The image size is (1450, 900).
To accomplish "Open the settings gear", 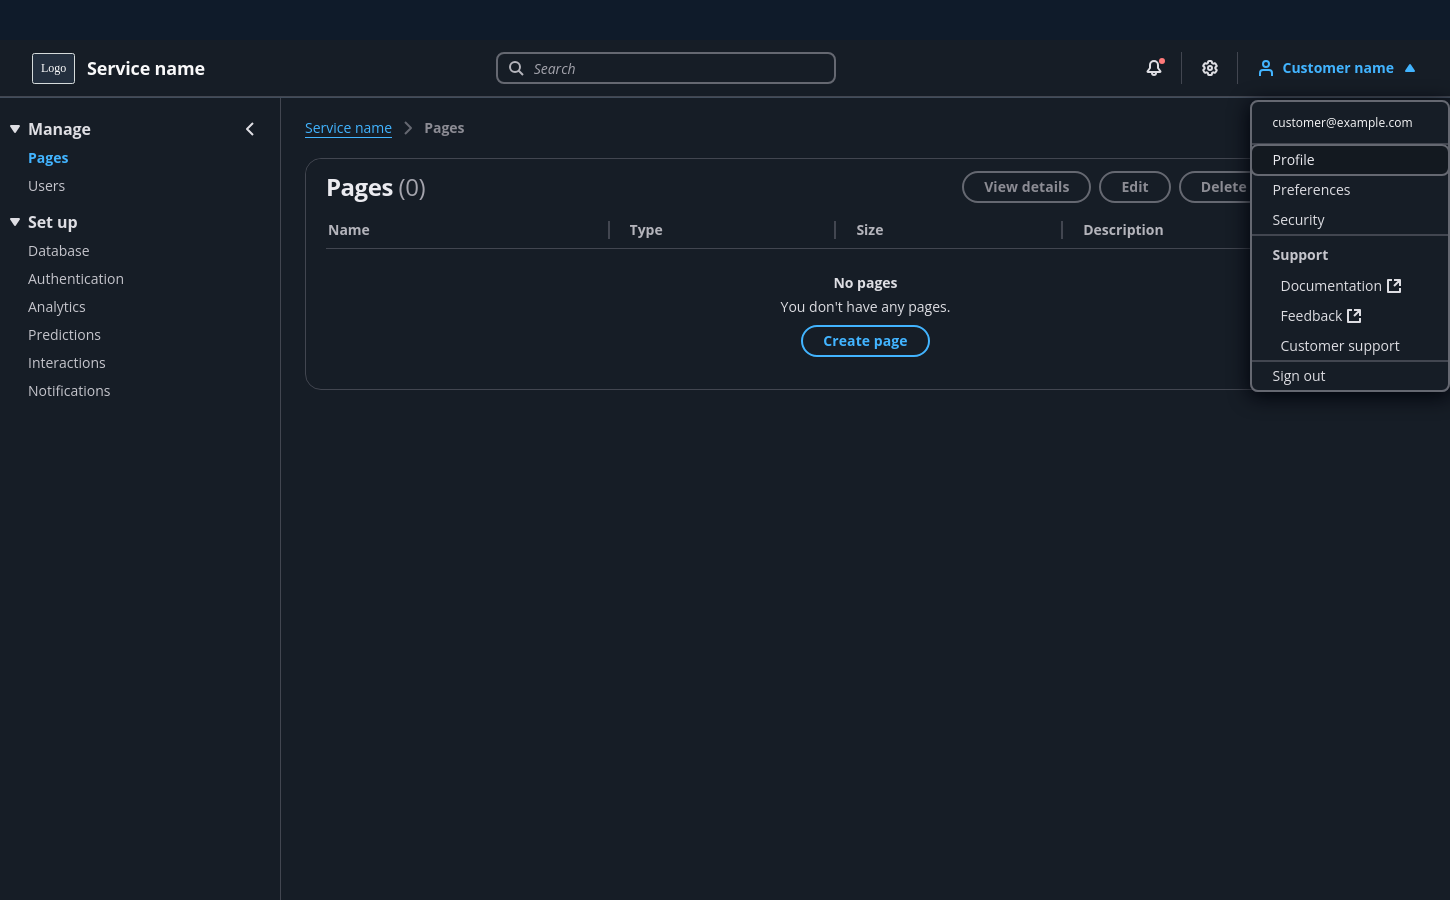I will tap(1209, 67).
